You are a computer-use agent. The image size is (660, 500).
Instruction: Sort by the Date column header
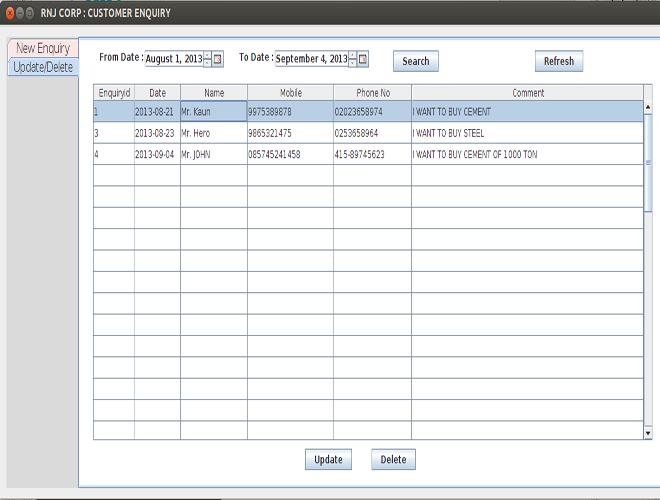coord(157,93)
